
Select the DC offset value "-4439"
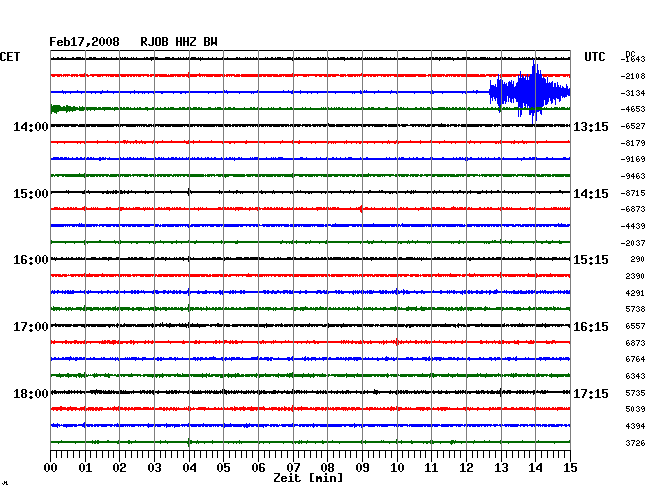tap(633, 226)
